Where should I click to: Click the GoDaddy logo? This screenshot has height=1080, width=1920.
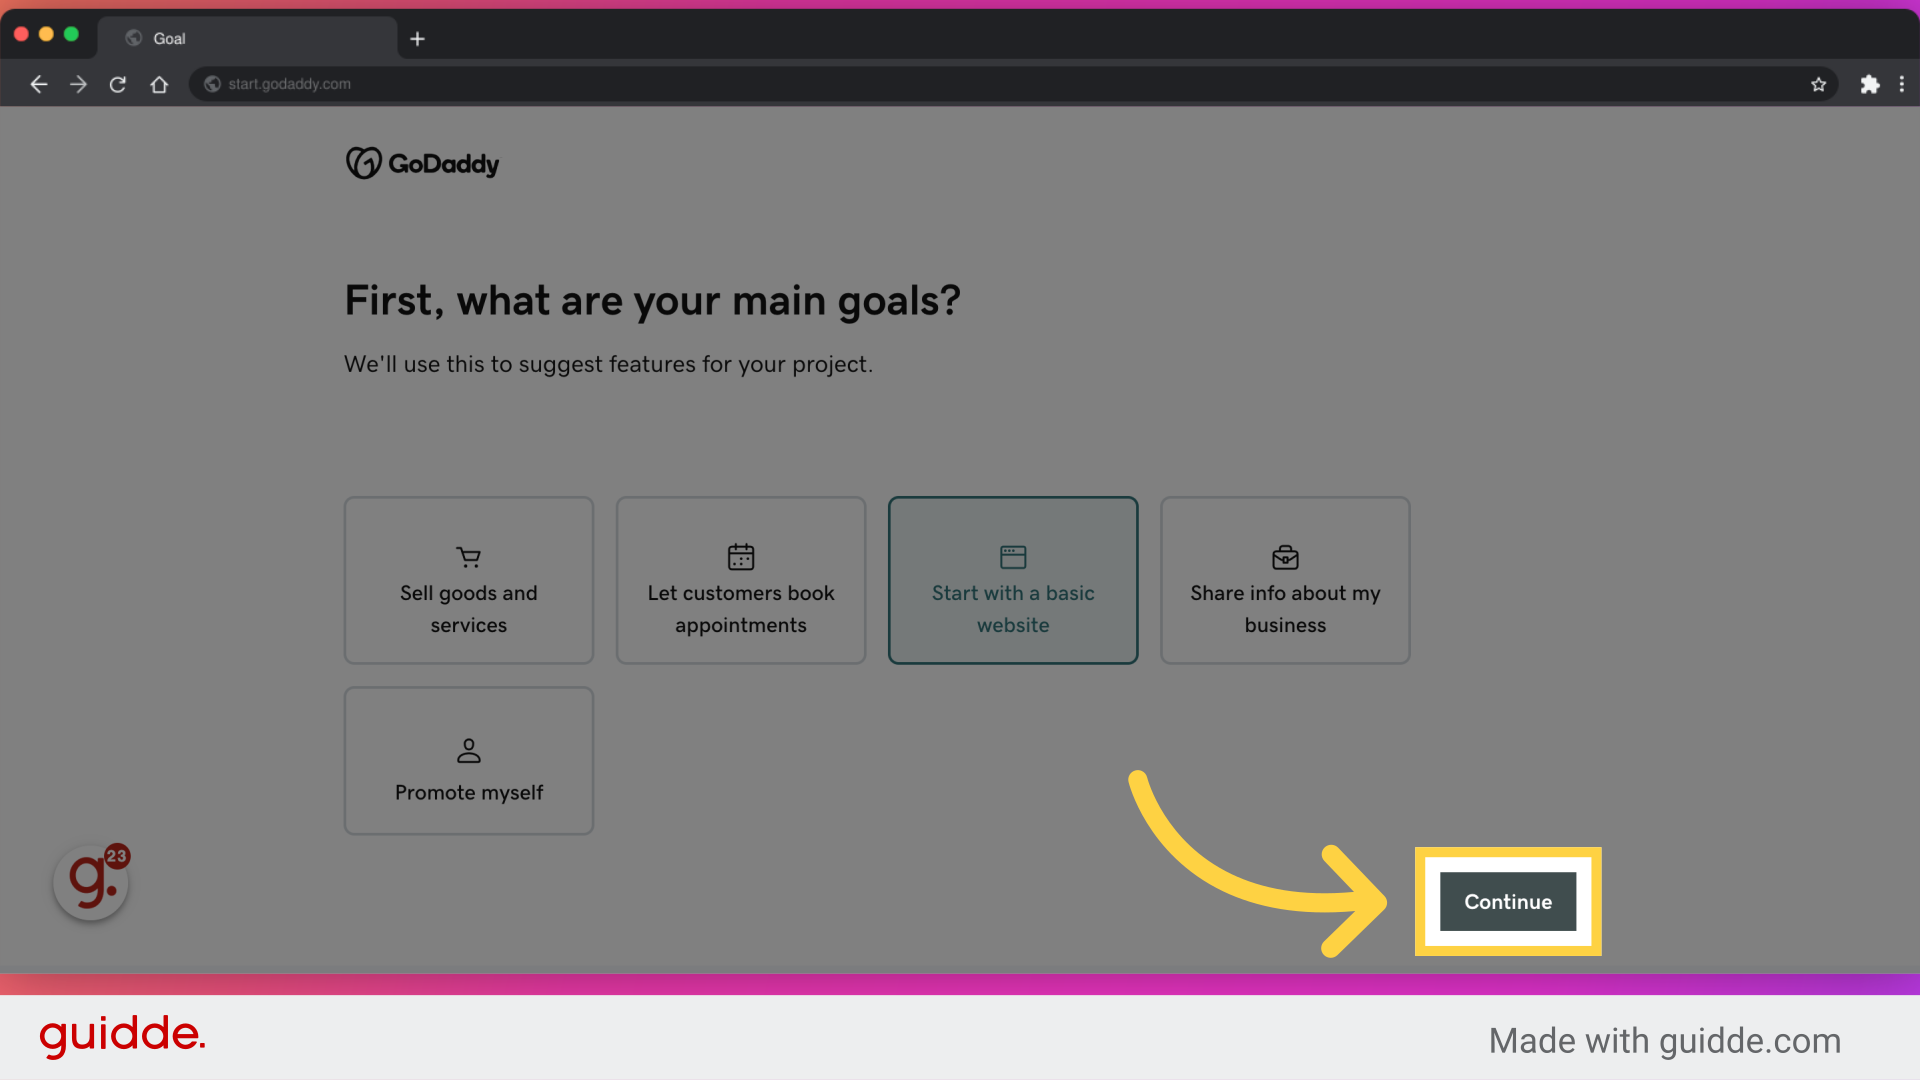[421, 162]
